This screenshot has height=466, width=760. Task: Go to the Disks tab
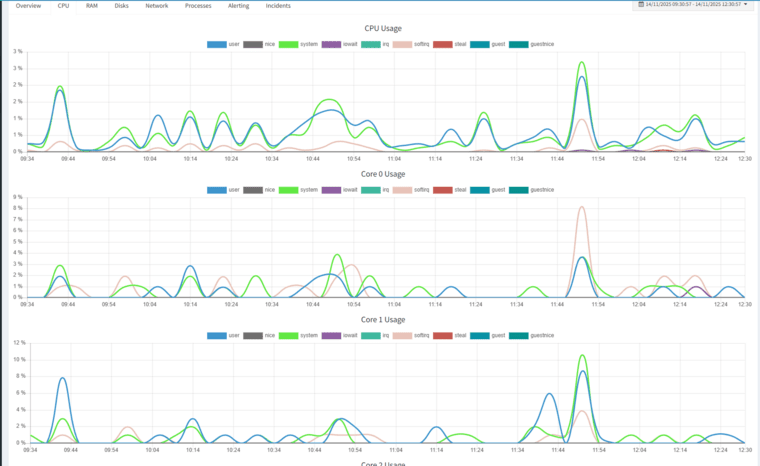[x=122, y=6]
